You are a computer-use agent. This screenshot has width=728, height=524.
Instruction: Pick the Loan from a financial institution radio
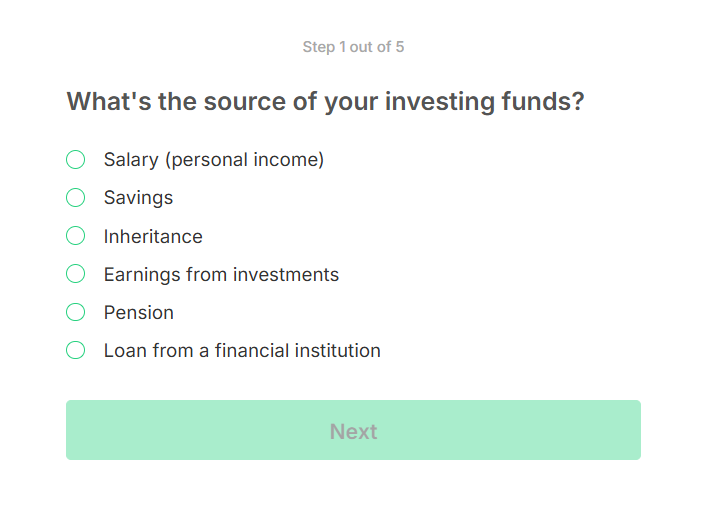coord(75,350)
